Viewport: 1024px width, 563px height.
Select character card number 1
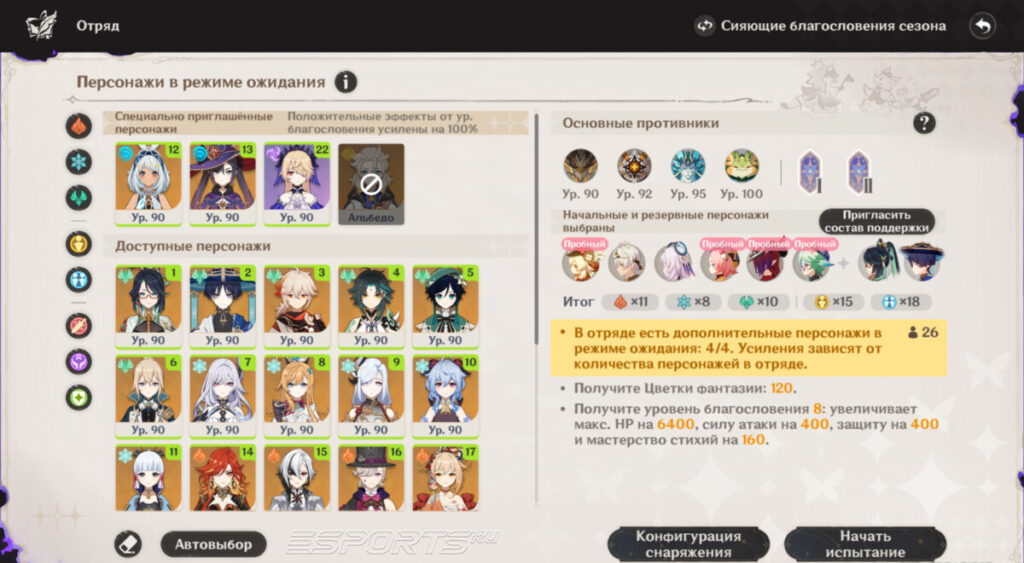tap(148, 307)
